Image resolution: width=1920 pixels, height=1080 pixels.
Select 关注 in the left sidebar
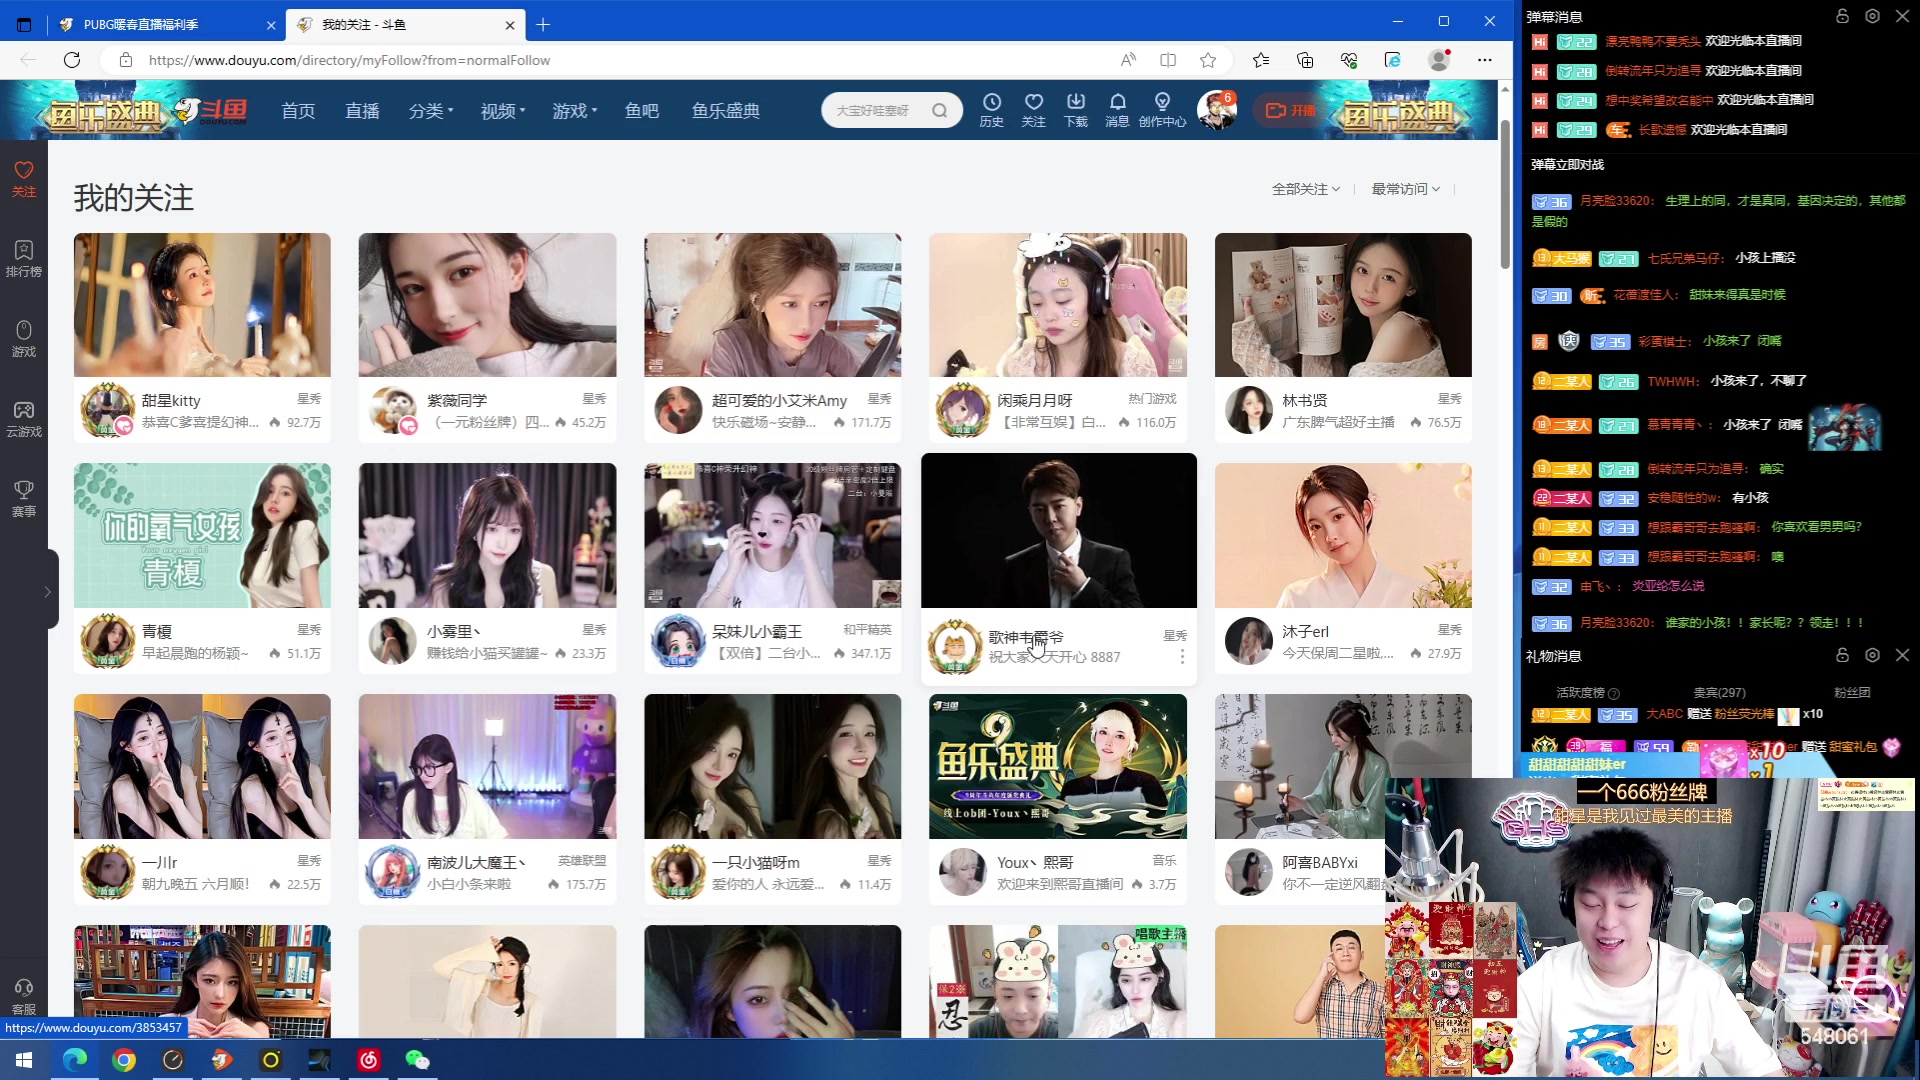tap(24, 179)
